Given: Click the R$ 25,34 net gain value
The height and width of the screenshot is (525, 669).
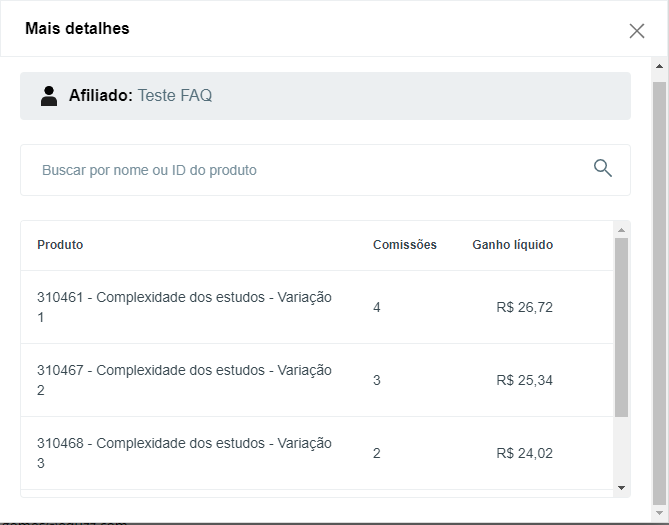Looking at the screenshot, I should (x=524, y=380).
